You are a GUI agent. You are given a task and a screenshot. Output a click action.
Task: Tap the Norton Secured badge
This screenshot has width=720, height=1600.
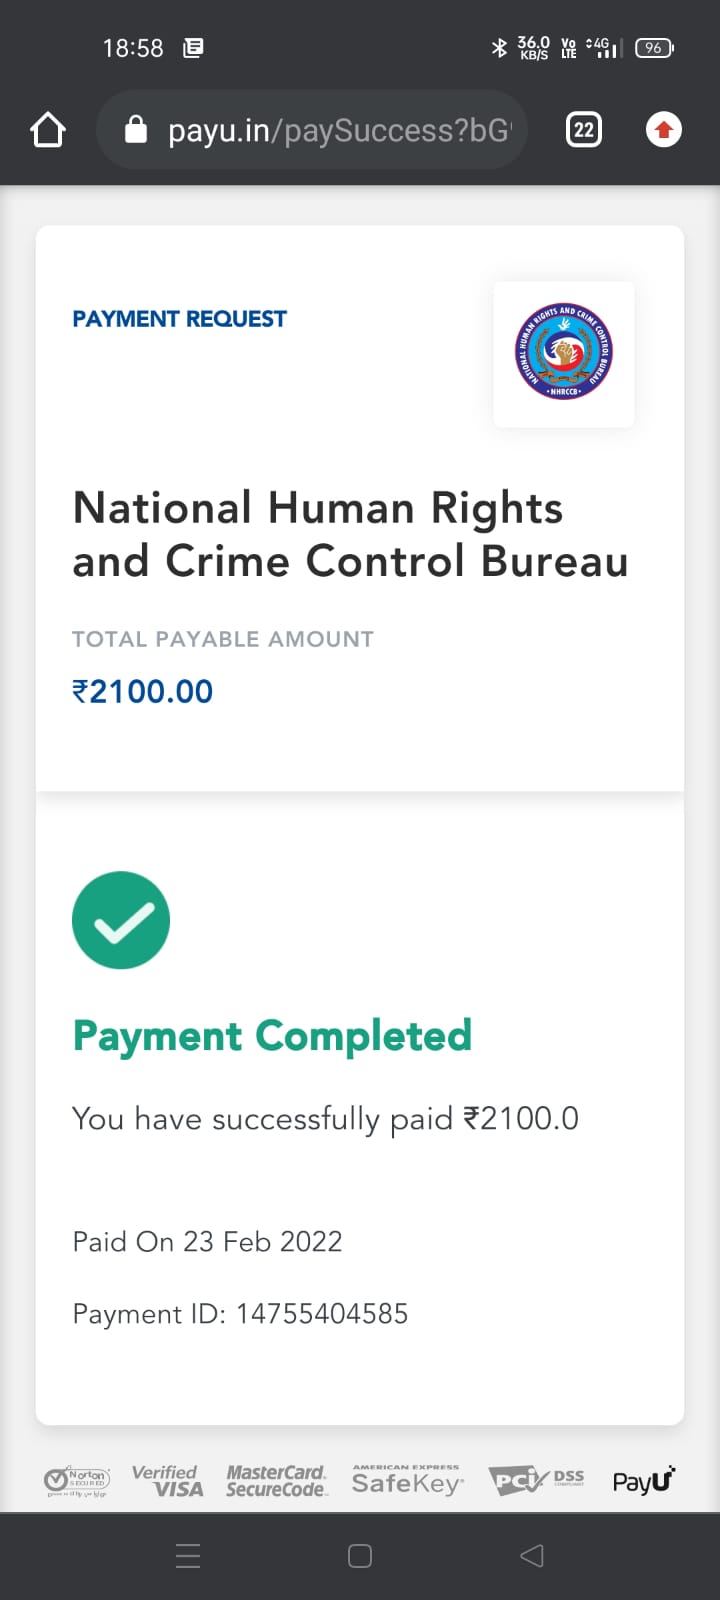tap(77, 1480)
